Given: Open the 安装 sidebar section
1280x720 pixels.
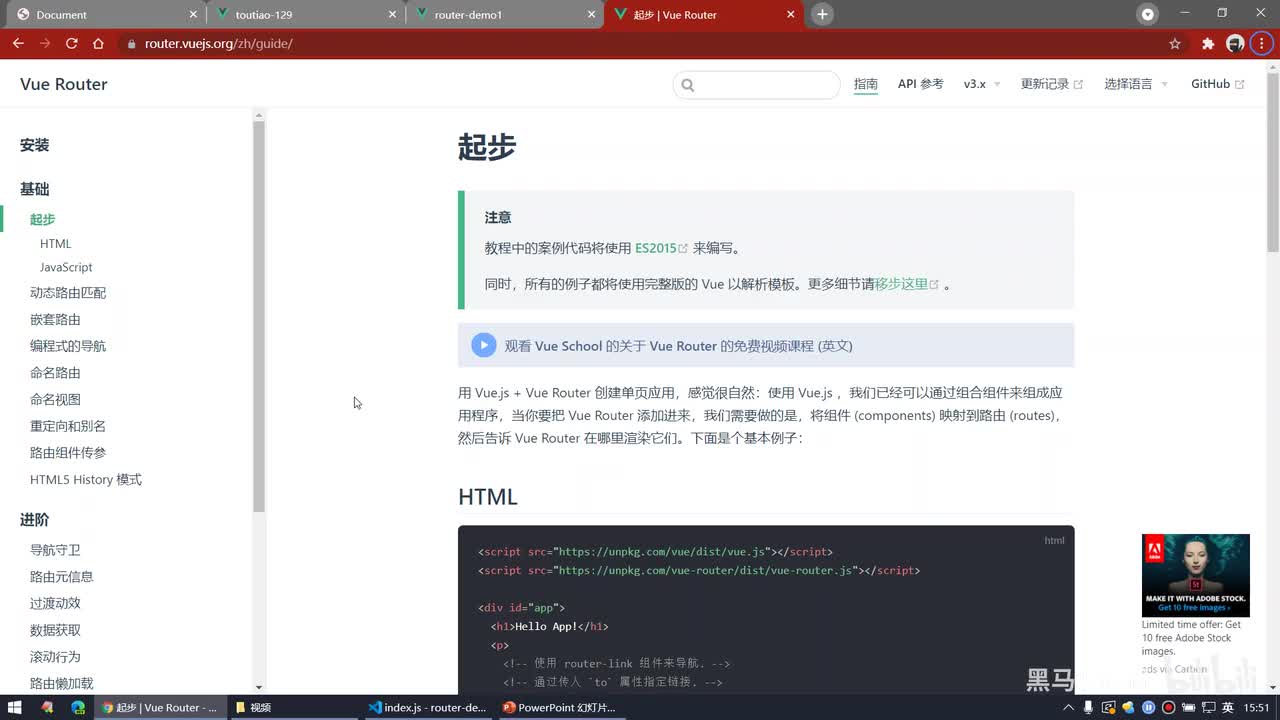Looking at the screenshot, I should point(34,145).
